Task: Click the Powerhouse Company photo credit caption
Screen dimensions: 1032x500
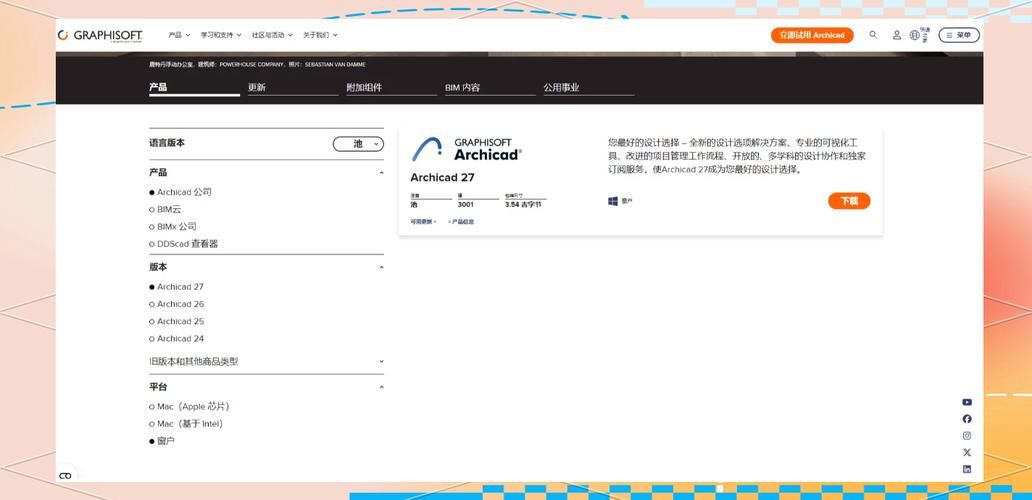Action: click(x=257, y=64)
